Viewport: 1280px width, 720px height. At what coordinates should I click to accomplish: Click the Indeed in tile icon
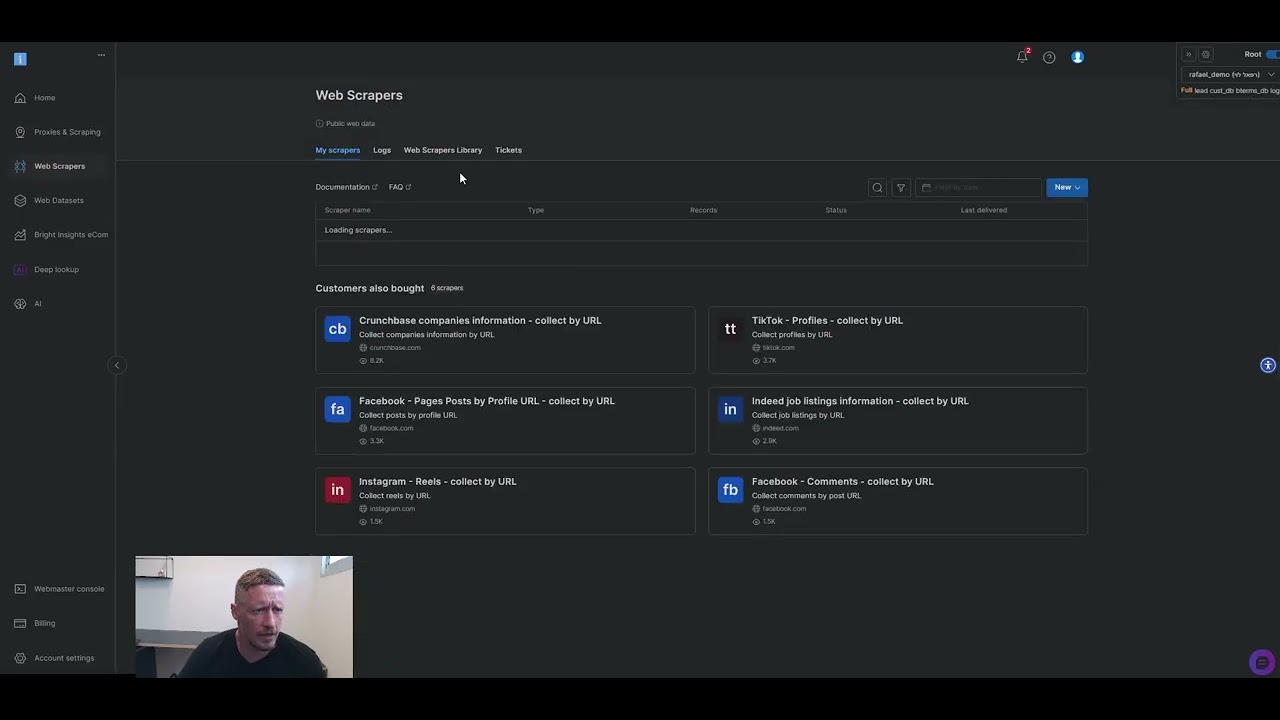click(x=730, y=409)
